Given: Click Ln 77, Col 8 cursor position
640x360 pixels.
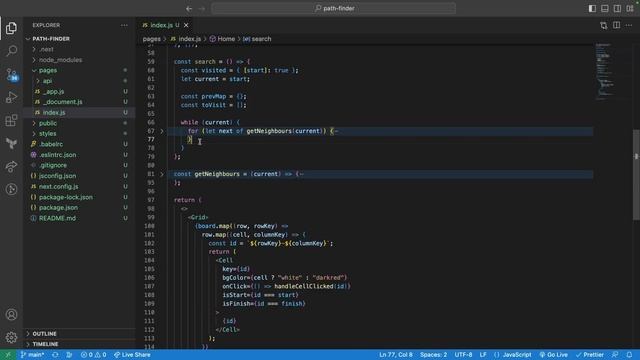Looking at the screenshot, I should click(396, 355).
